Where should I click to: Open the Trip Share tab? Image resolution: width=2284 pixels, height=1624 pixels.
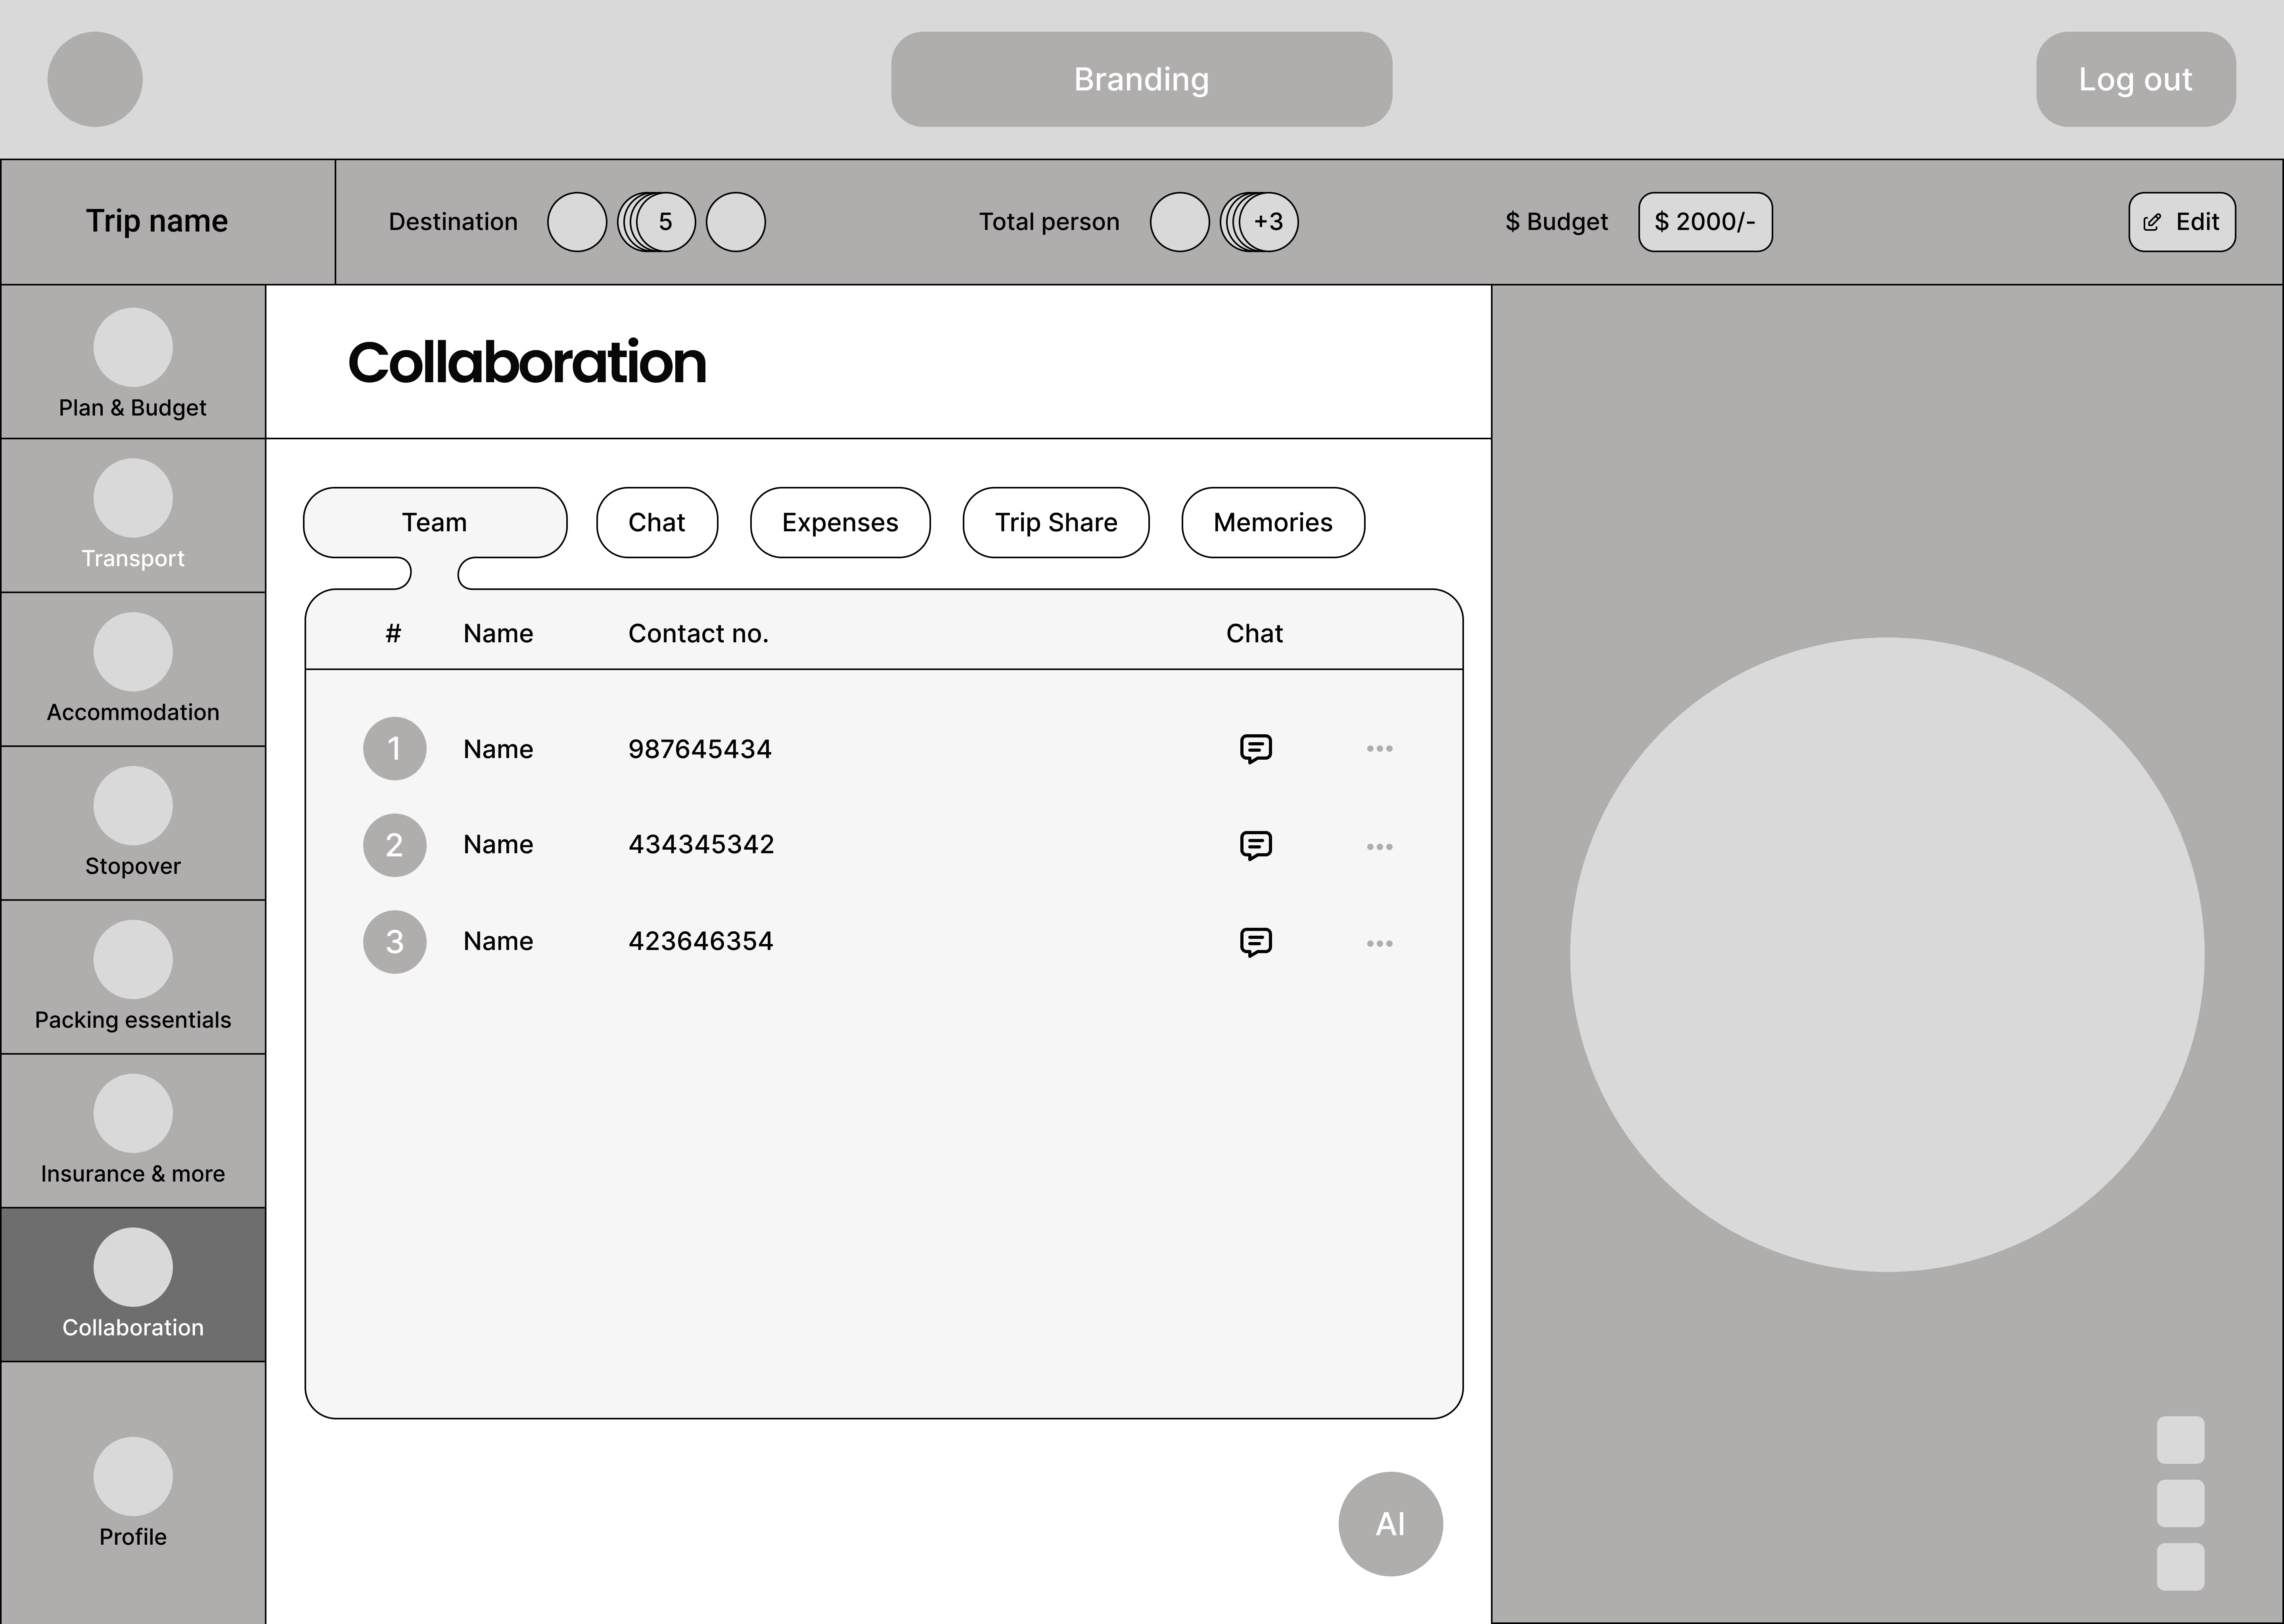click(1055, 523)
